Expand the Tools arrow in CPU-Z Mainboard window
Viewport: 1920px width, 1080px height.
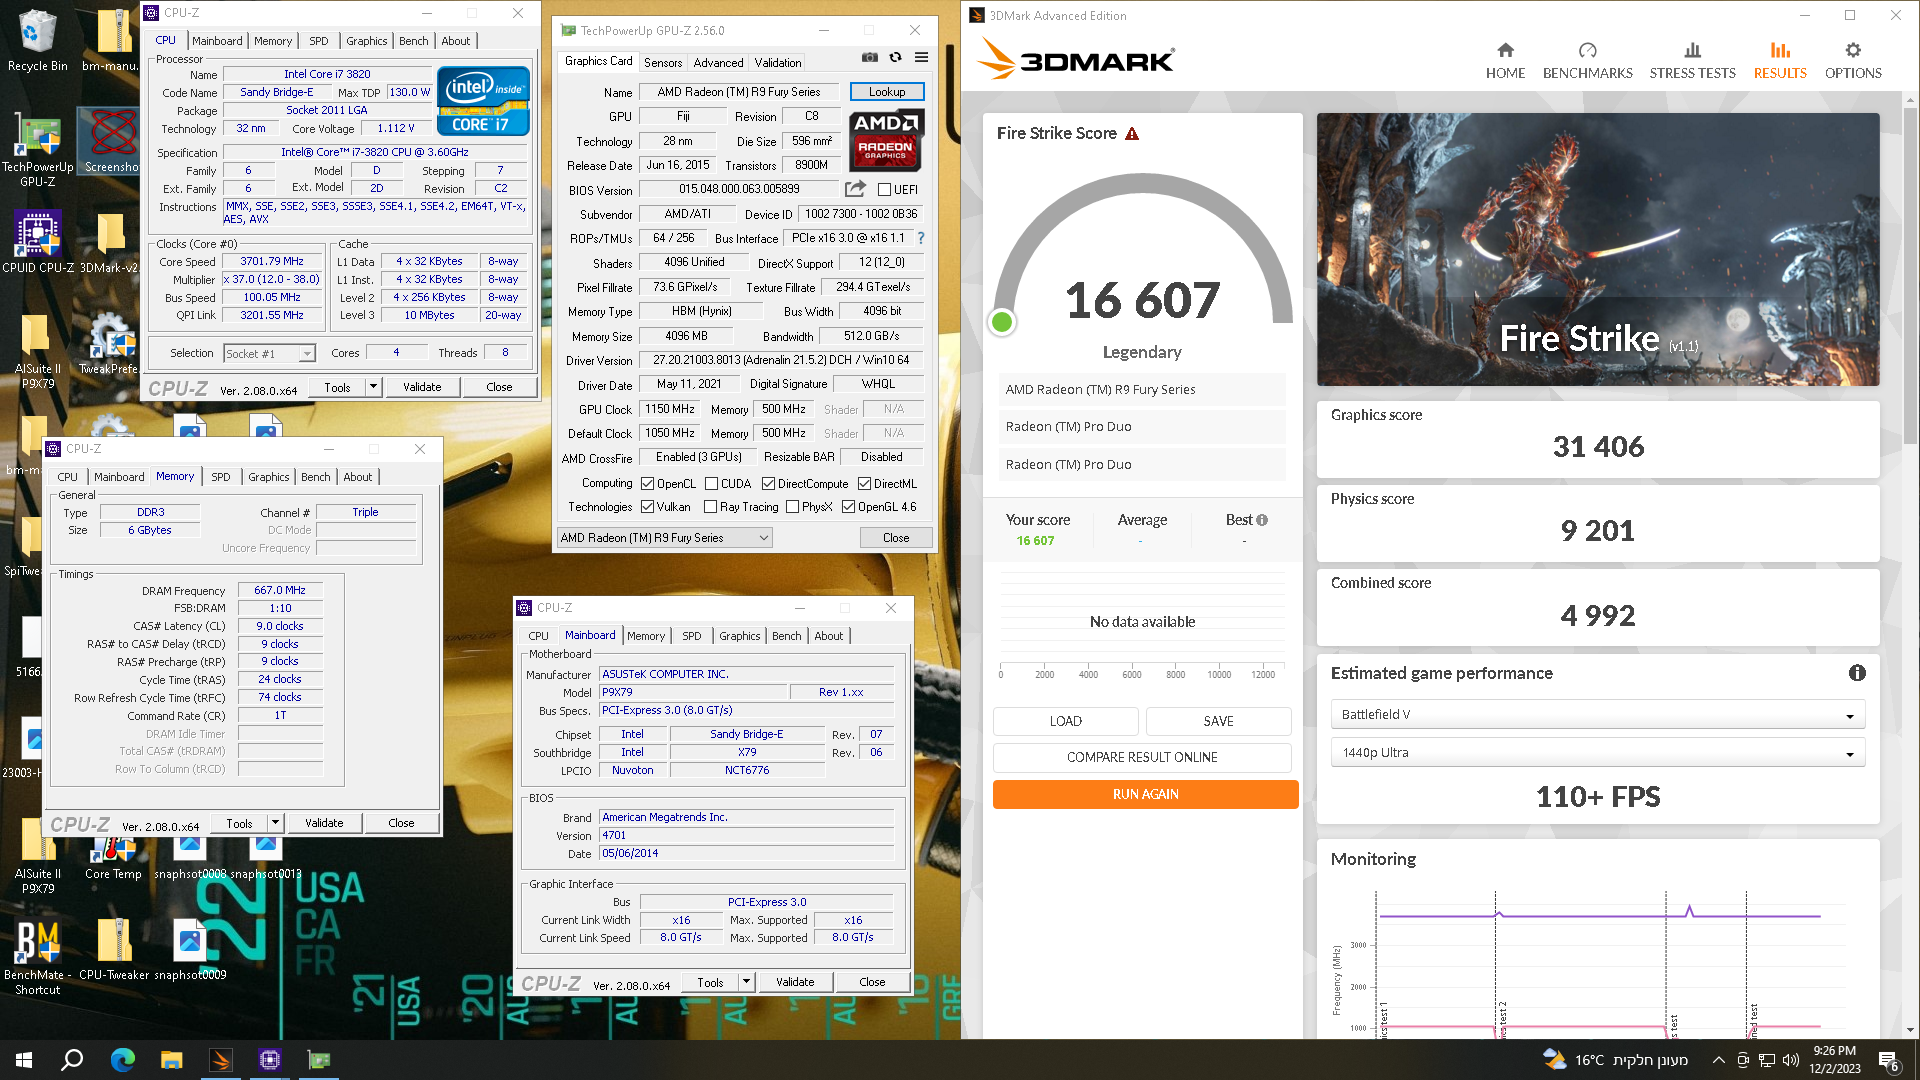746,982
